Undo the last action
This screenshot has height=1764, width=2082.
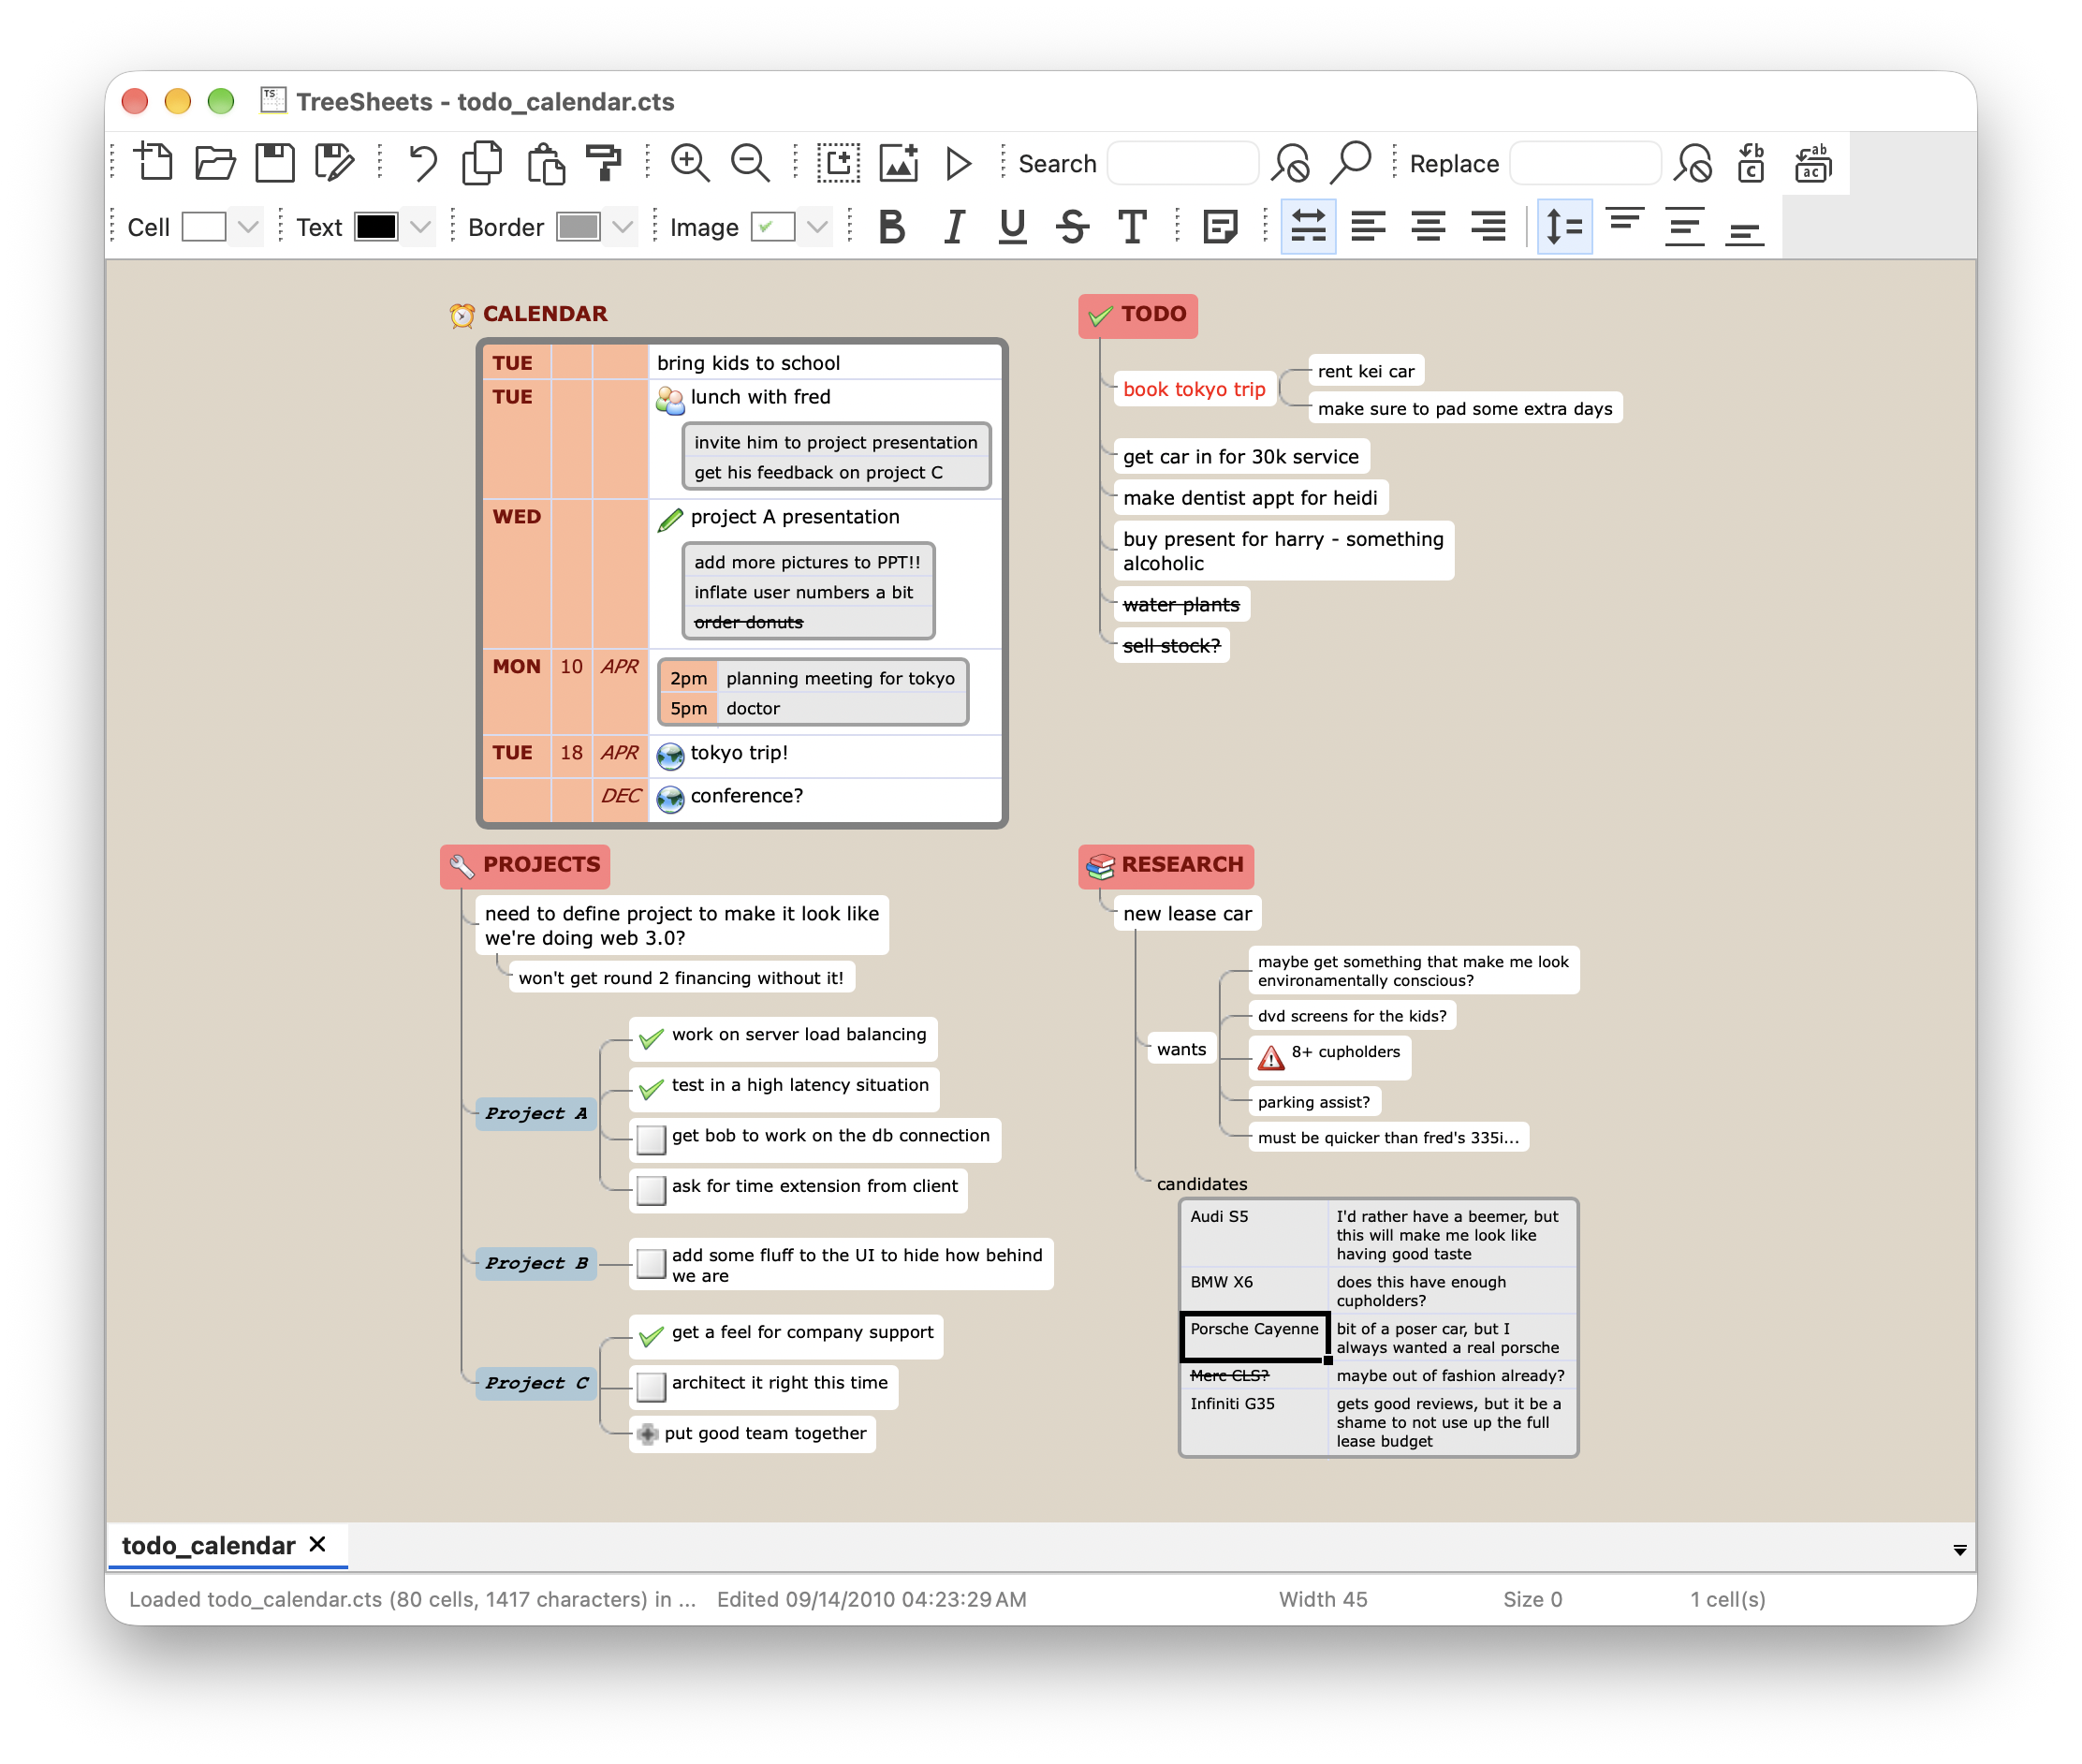422,162
